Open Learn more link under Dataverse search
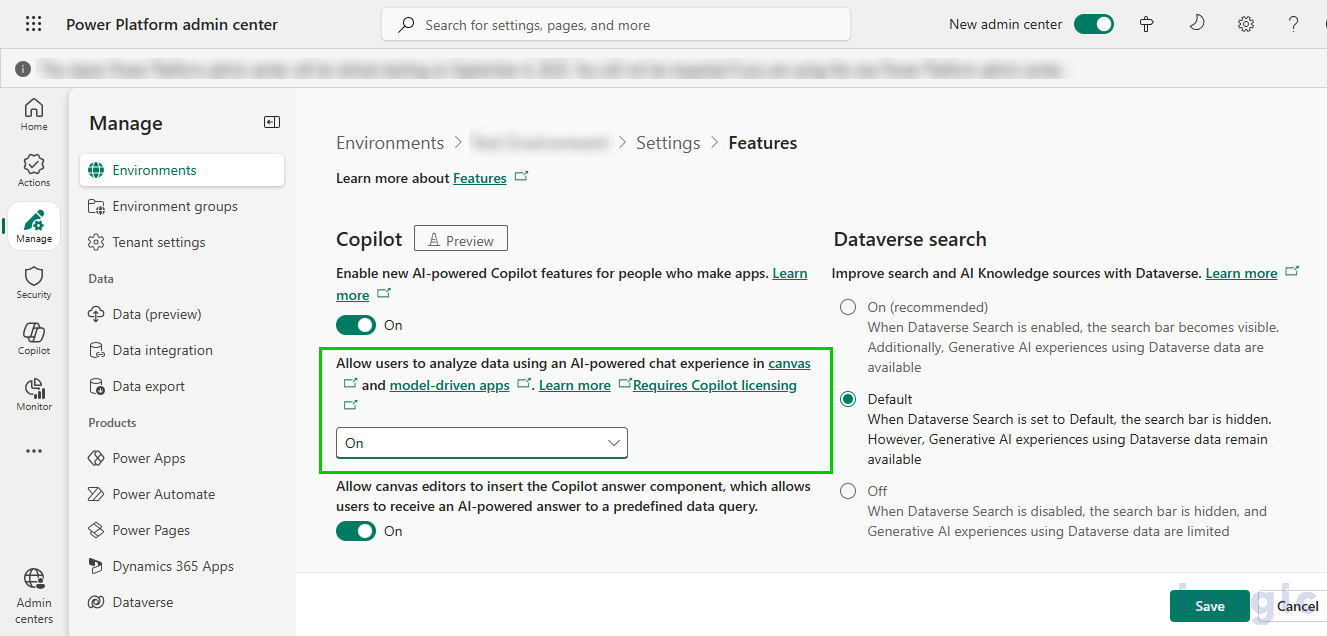Image resolution: width=1327 pixels, height=636 pixels. [1241, 273]
